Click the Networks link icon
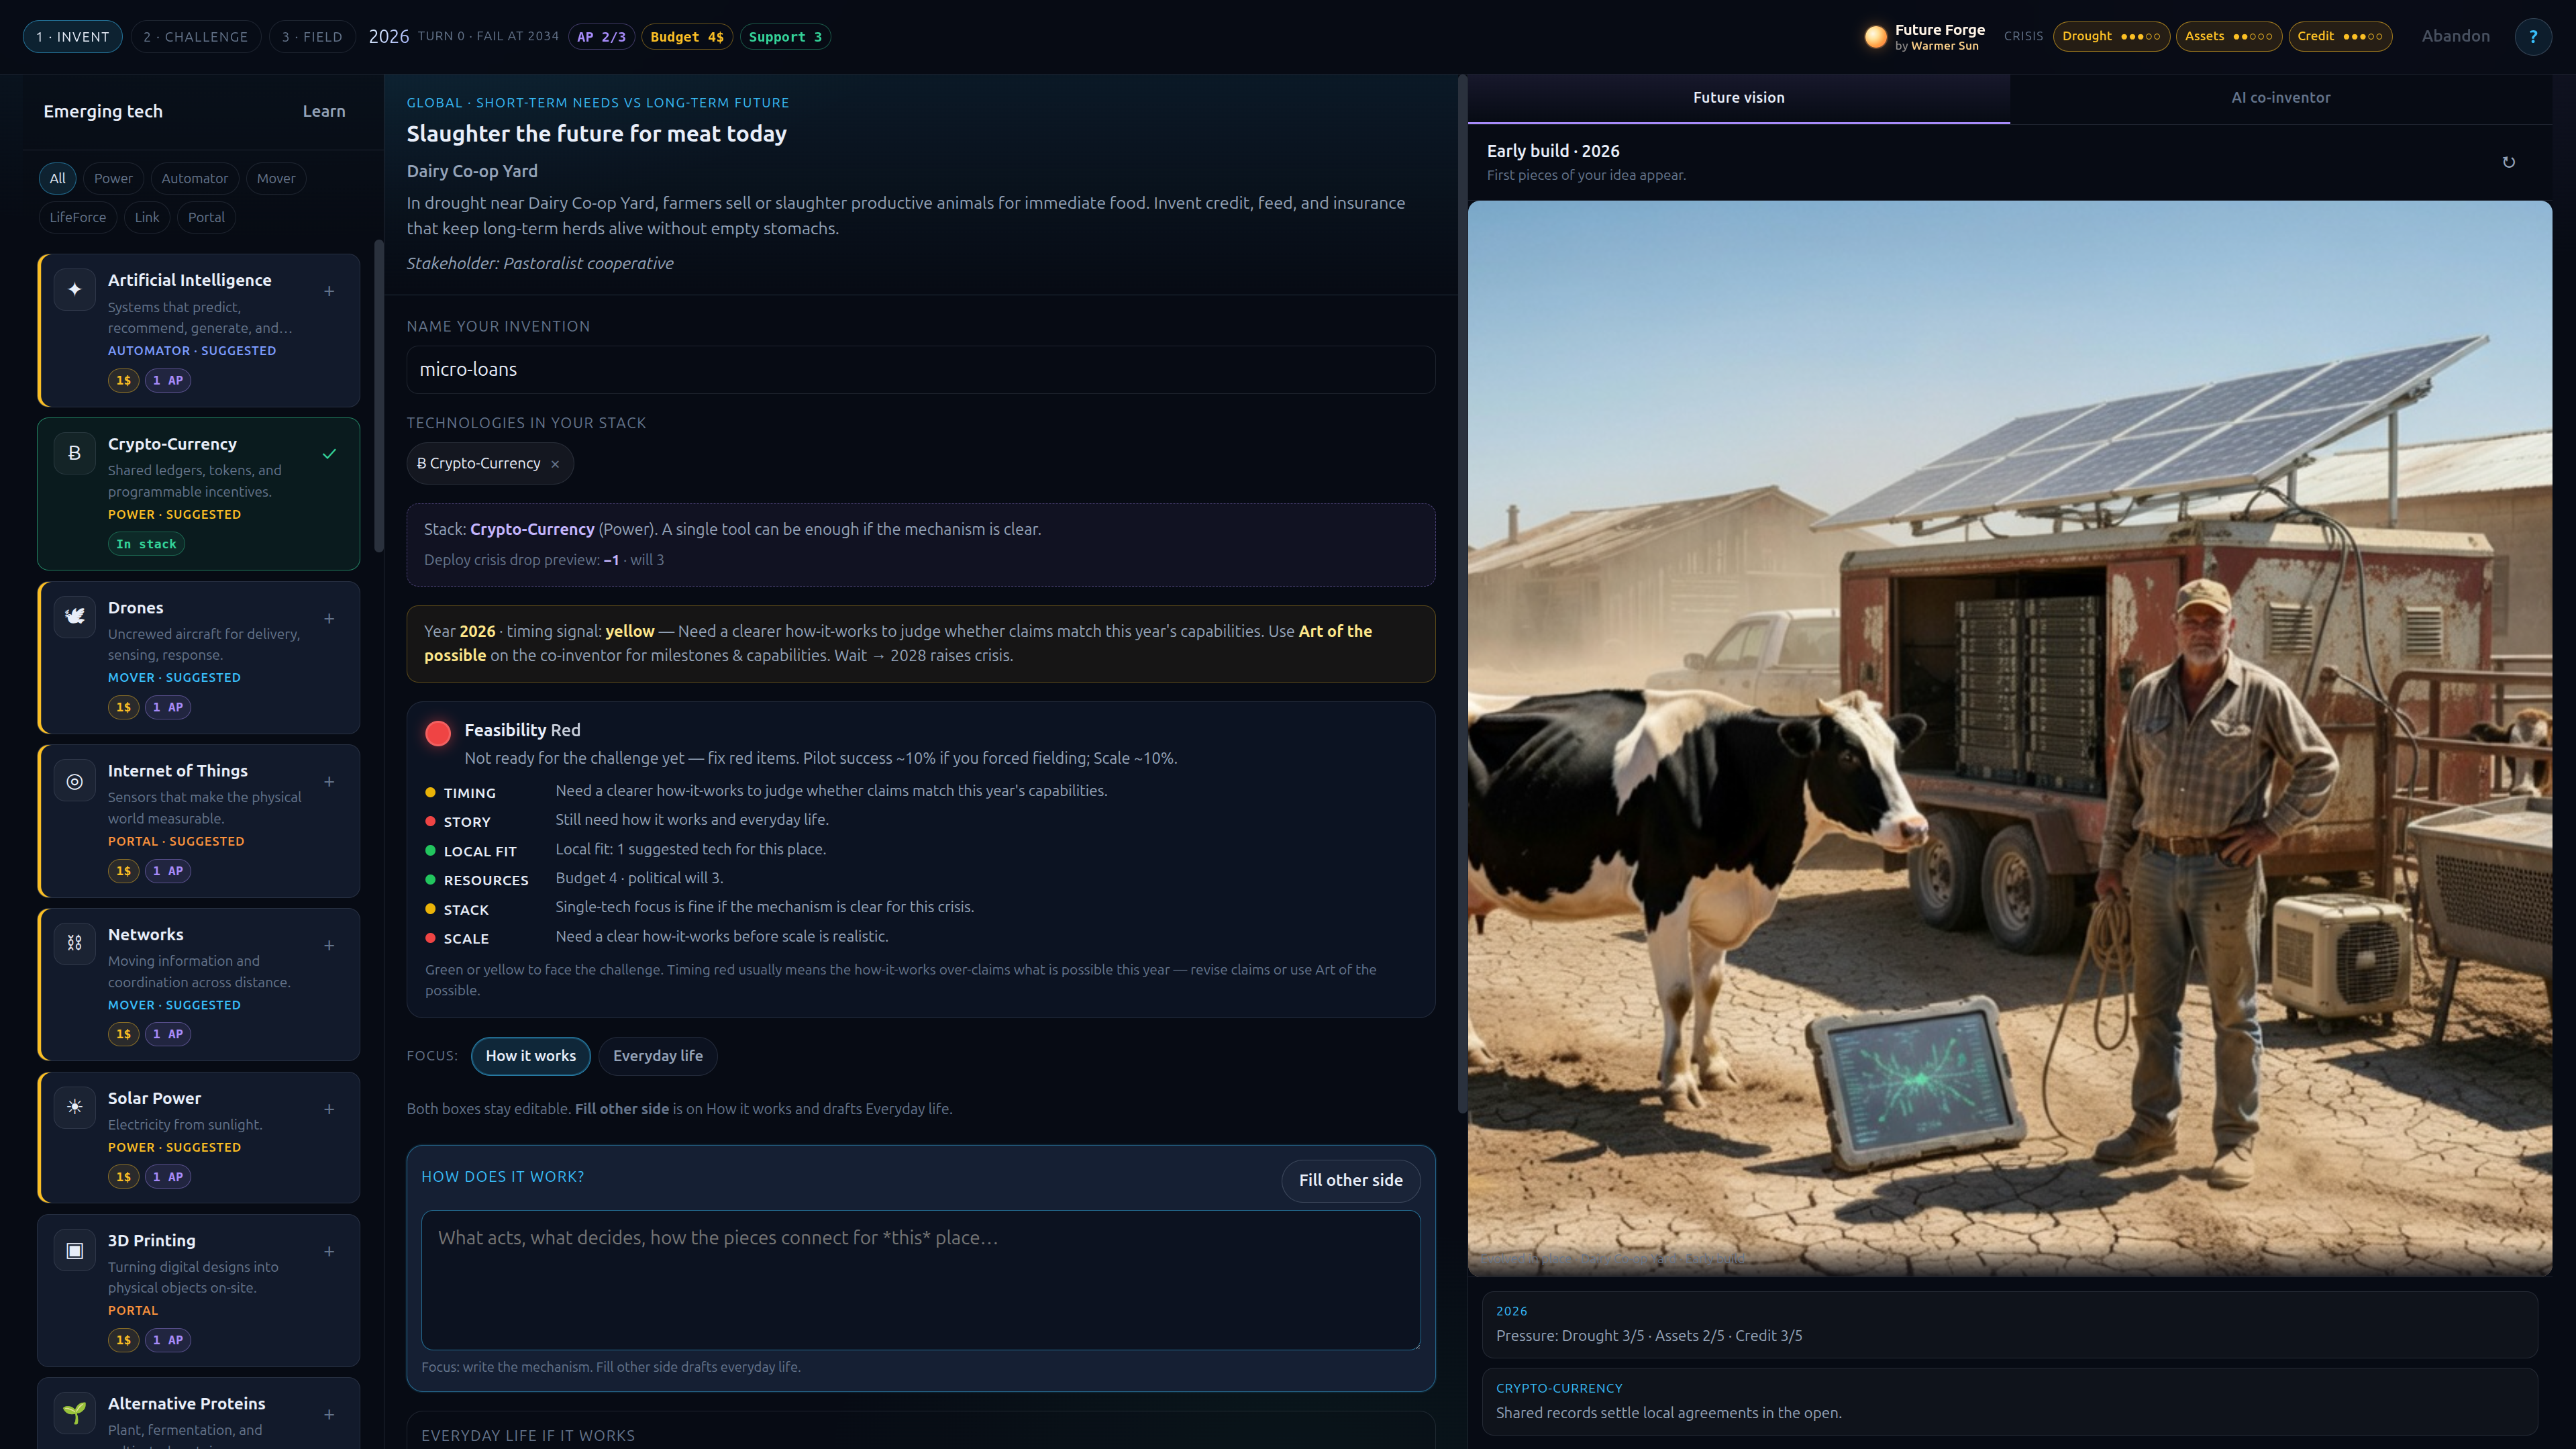Image resolution: width=2576 pixels, height=1449 pixels. point(74,944)
